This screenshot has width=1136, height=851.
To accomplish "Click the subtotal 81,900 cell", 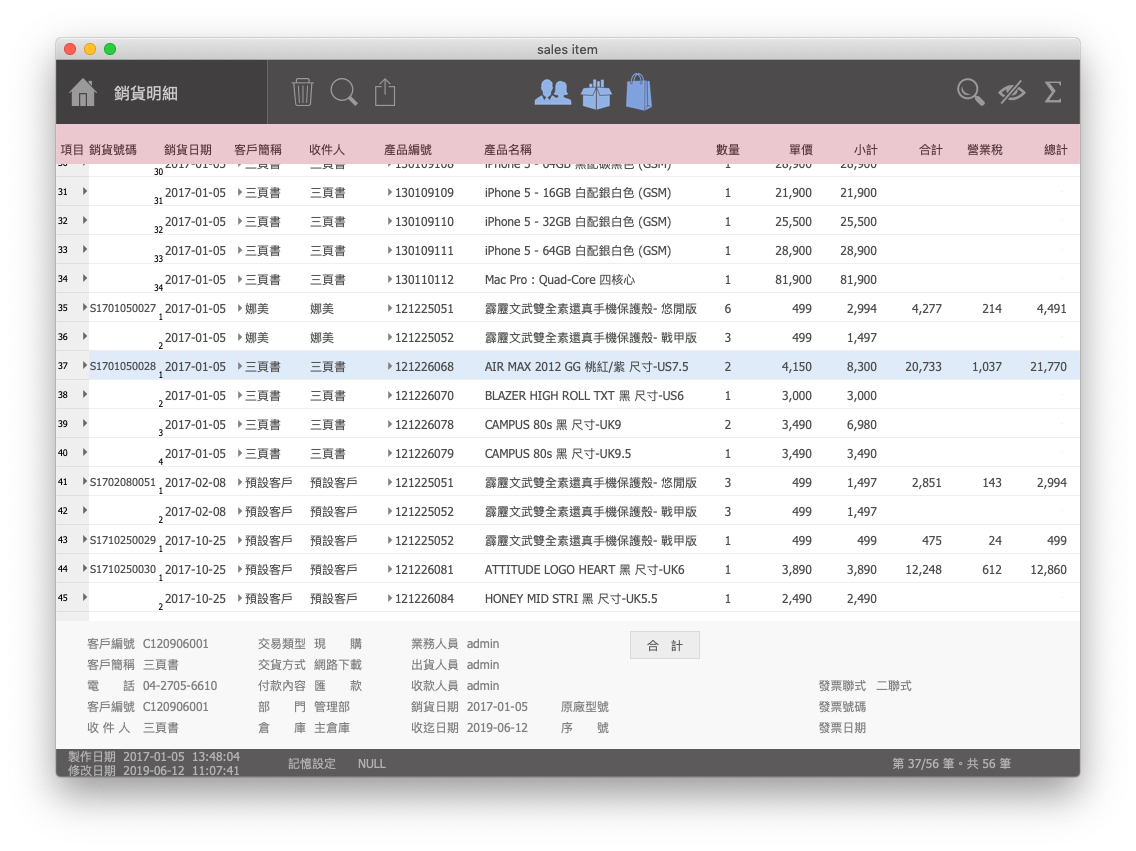I will coord(858,280).
